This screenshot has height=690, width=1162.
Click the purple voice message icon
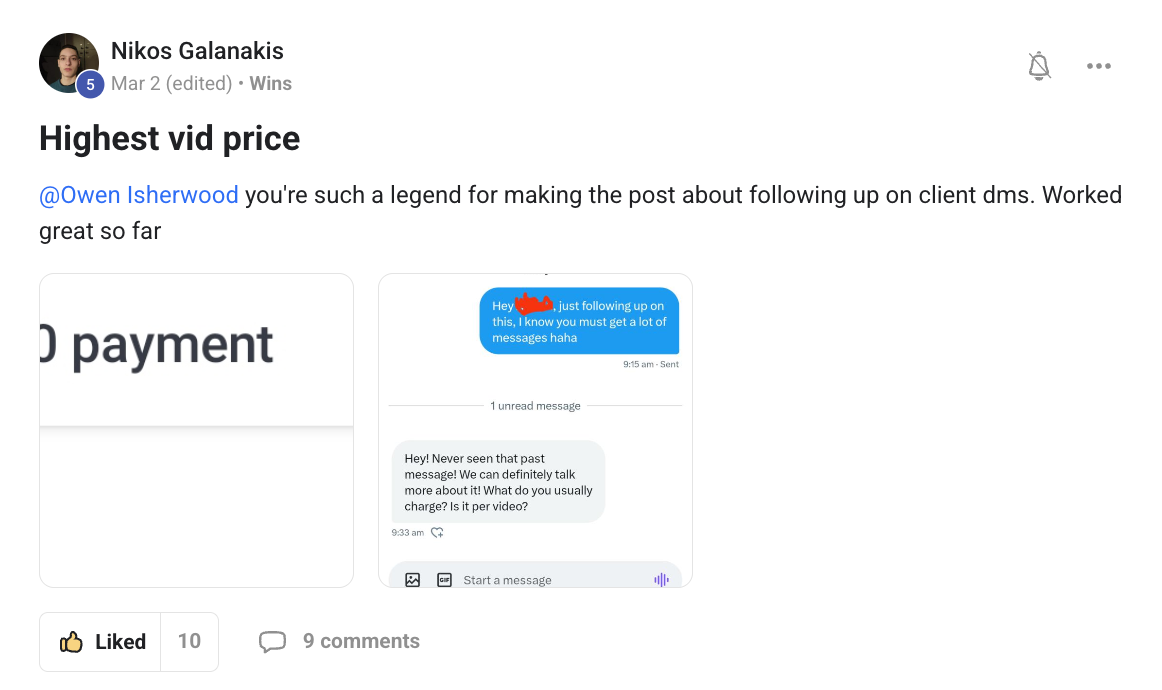[x=661, y=580]
